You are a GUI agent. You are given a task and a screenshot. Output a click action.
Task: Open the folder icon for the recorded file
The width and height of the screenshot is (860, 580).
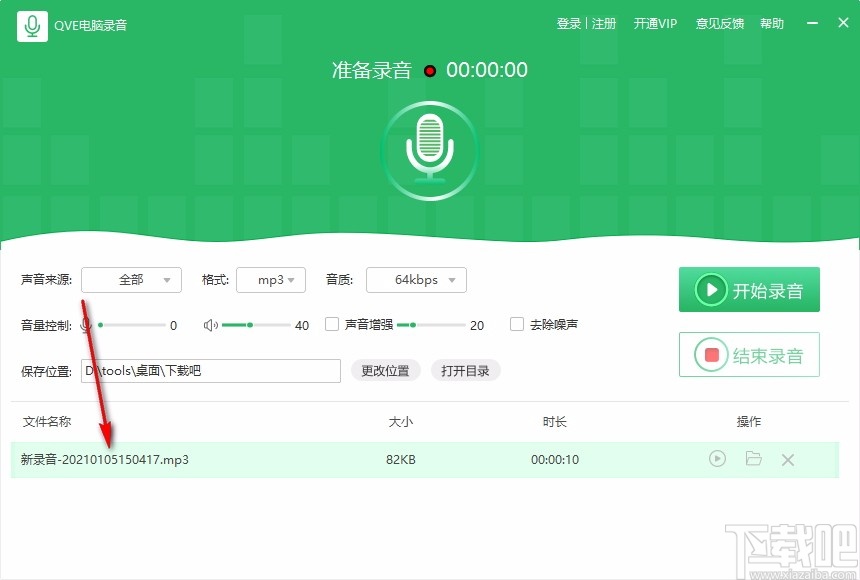click(753, 458)
